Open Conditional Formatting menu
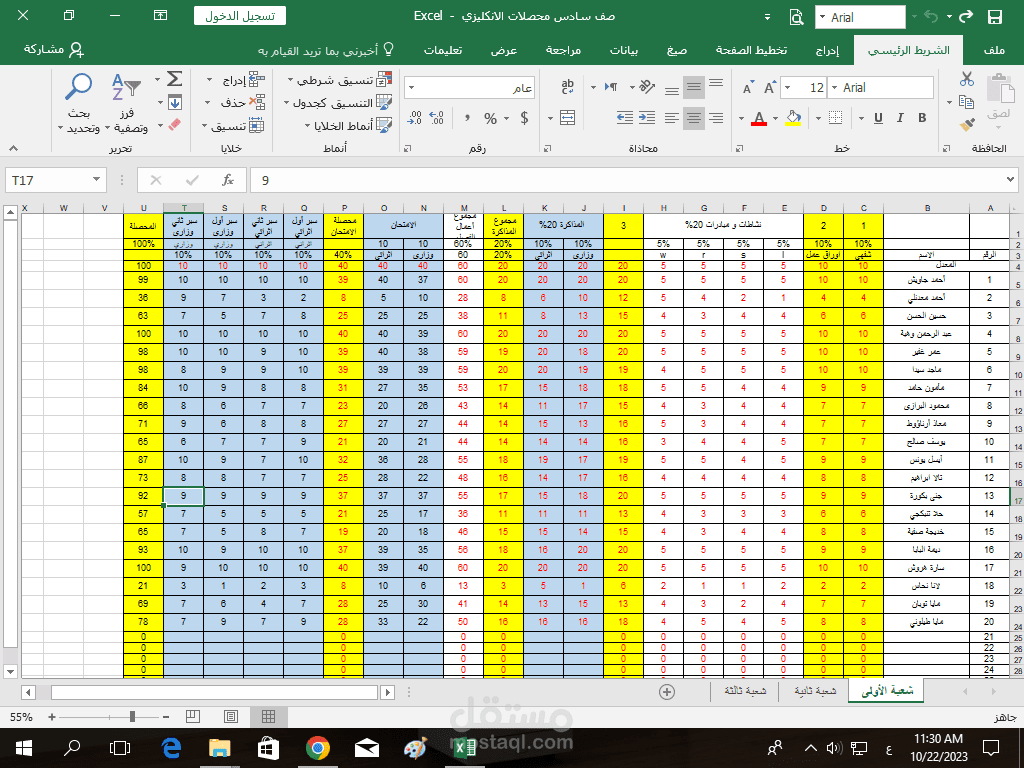Image resolution: width=1024 pixels, height=768 pixels. [340, 80]
